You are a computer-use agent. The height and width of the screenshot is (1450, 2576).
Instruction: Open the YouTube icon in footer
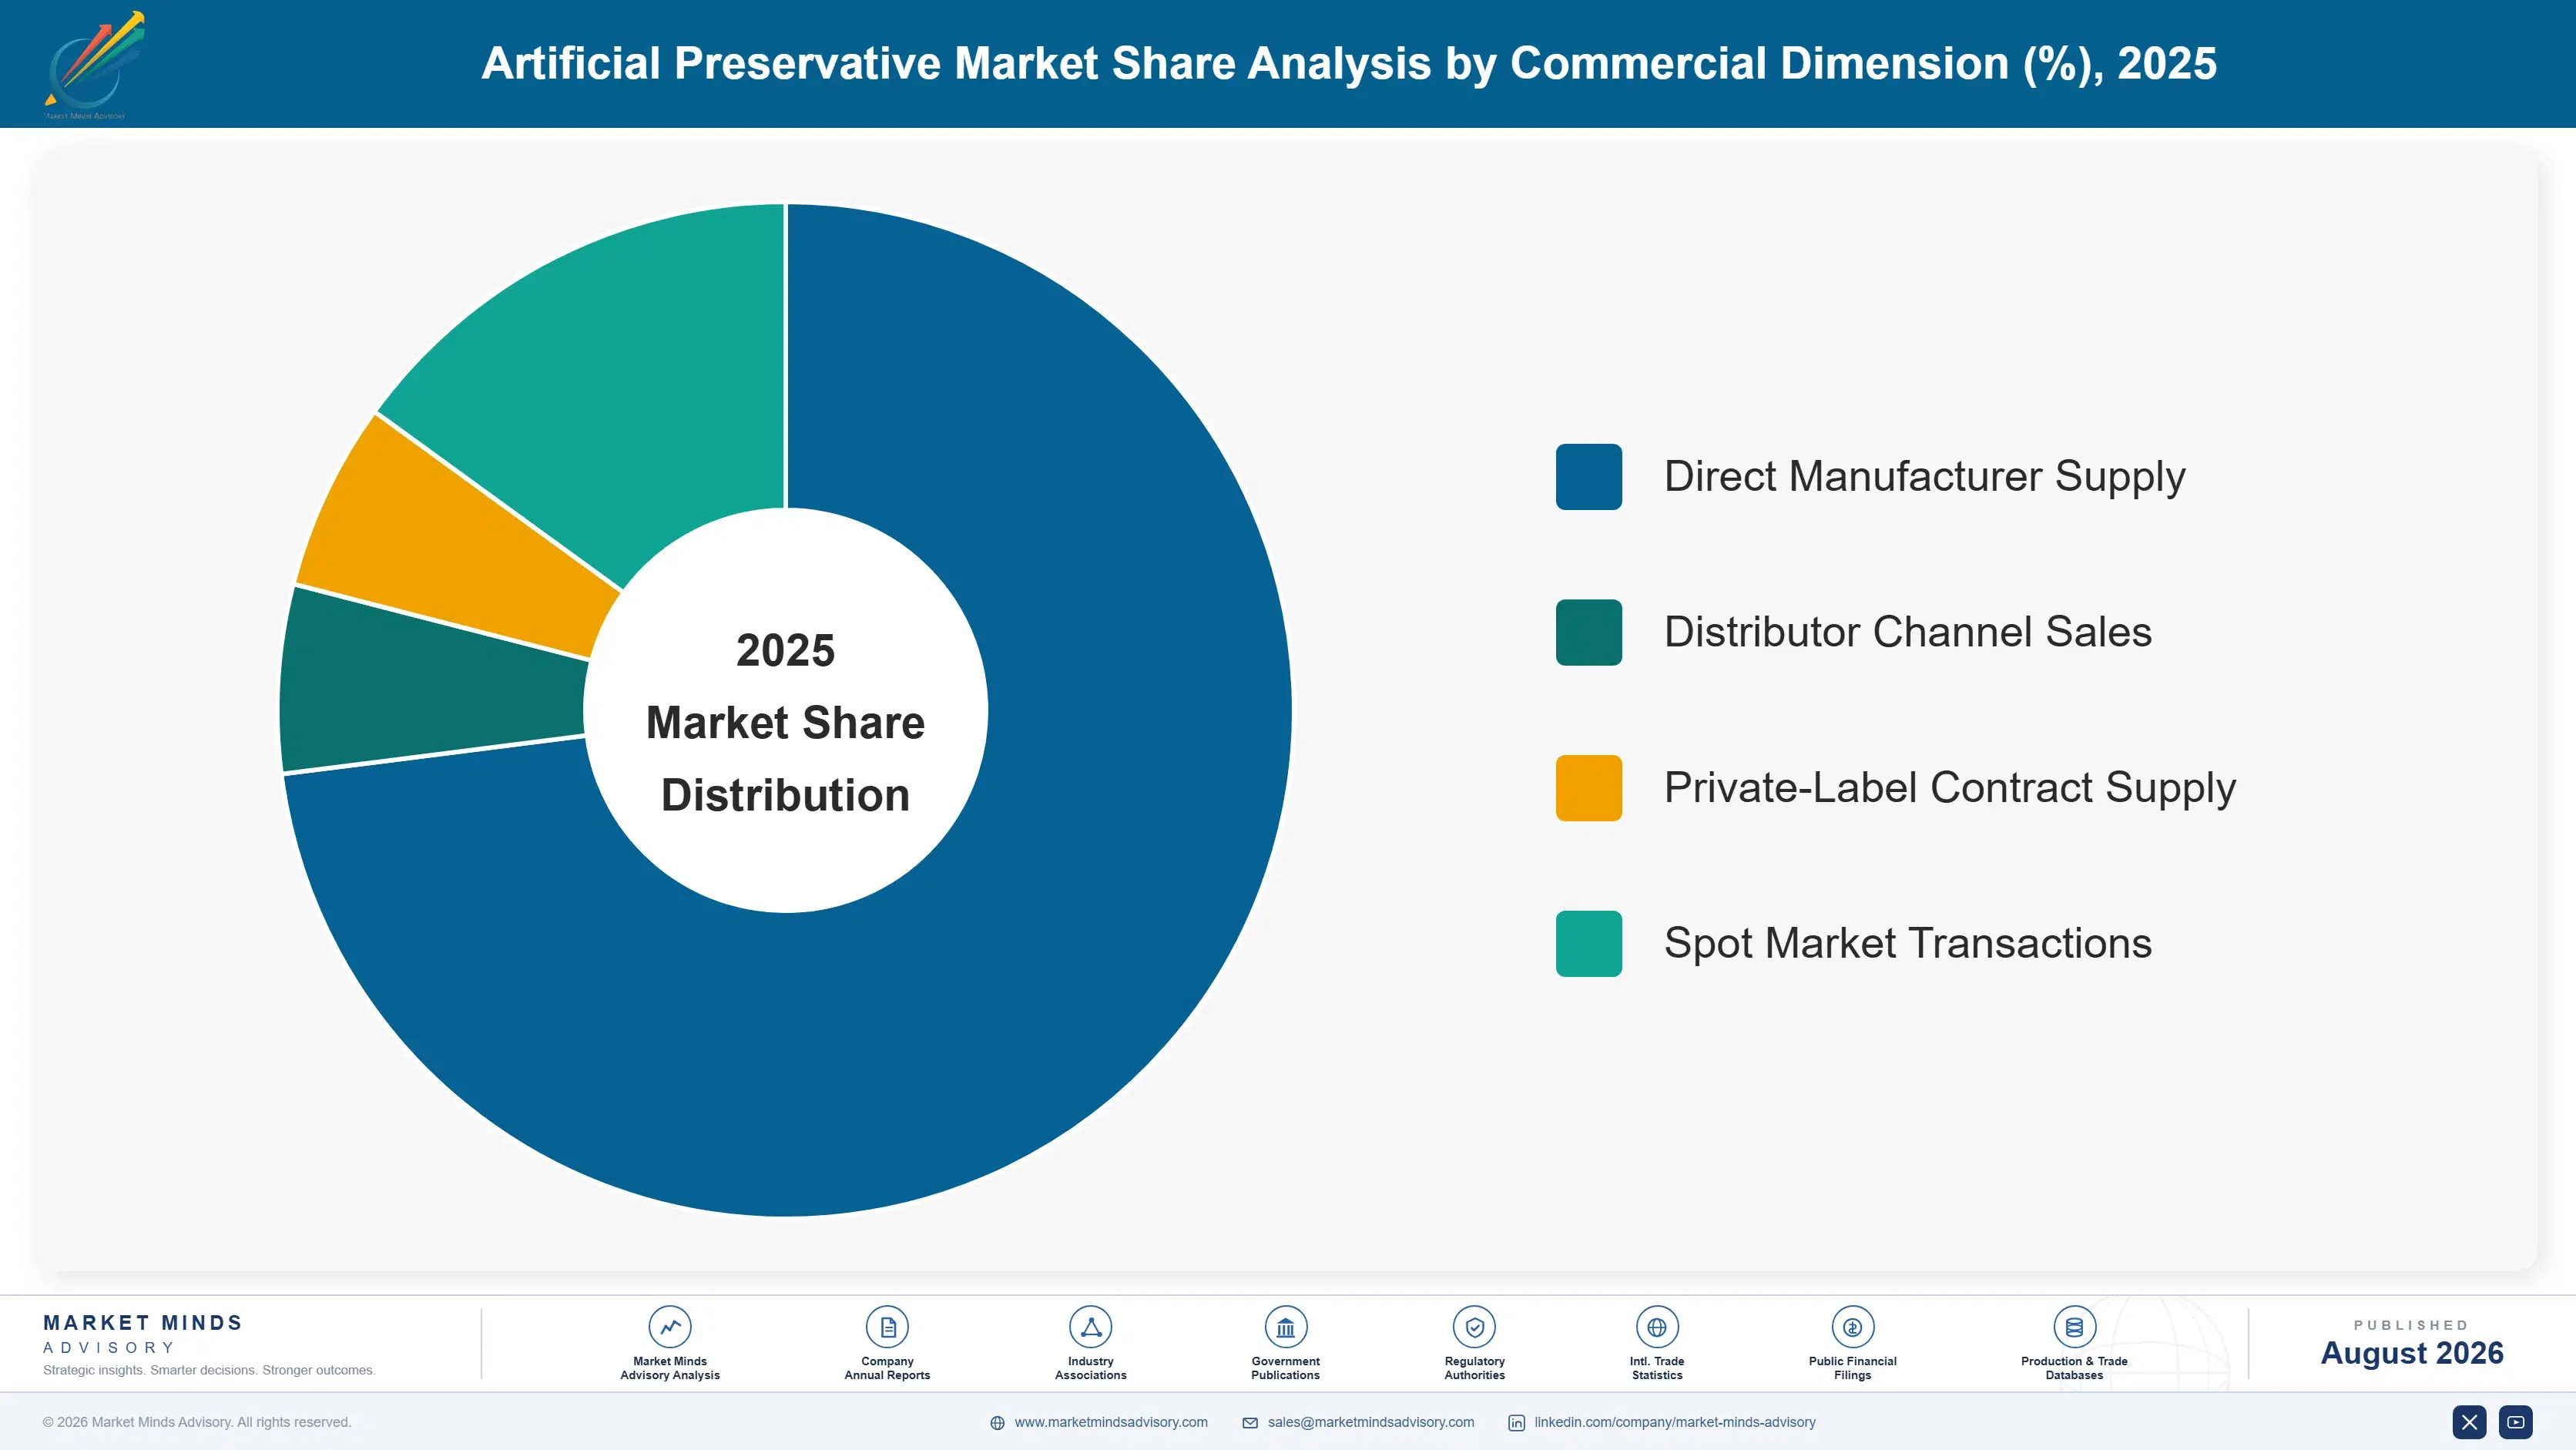pyautogui.click(x=2516, y=1421)
